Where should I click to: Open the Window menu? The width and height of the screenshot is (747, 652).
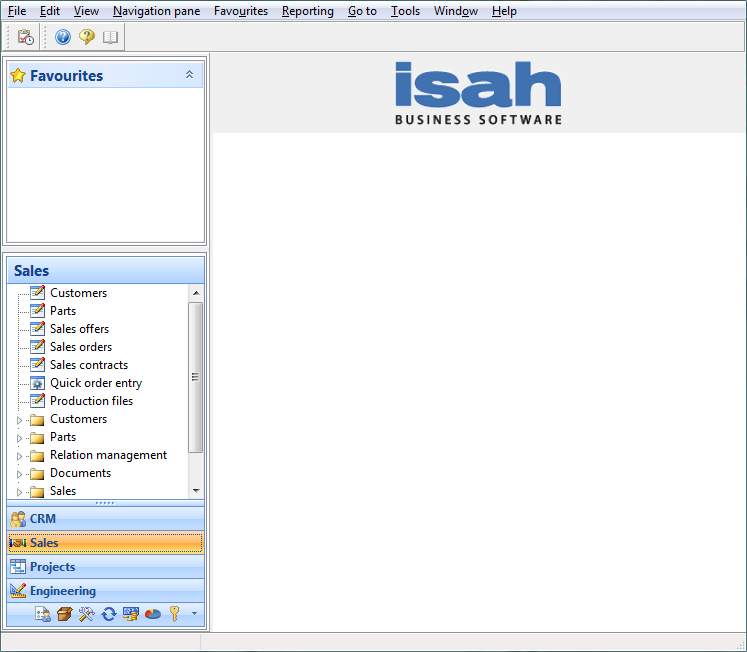[456, 10]
